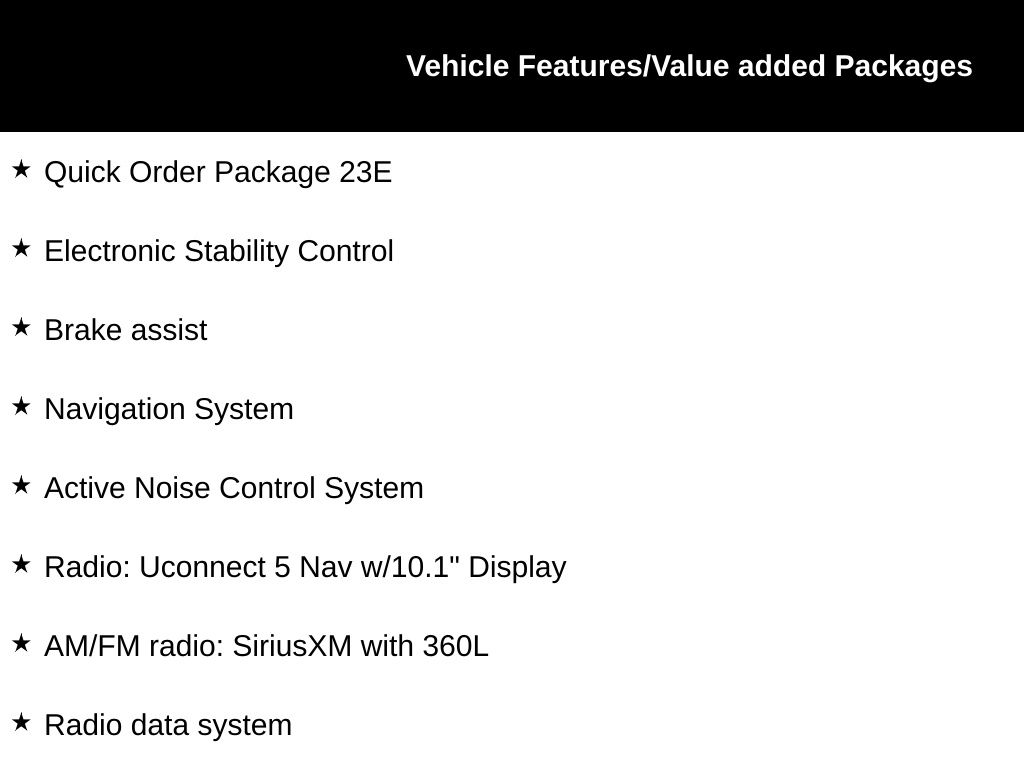Click the star next to Electronic Stability Control
This screenshot has width=1024, height=768.
click(21, 249)
